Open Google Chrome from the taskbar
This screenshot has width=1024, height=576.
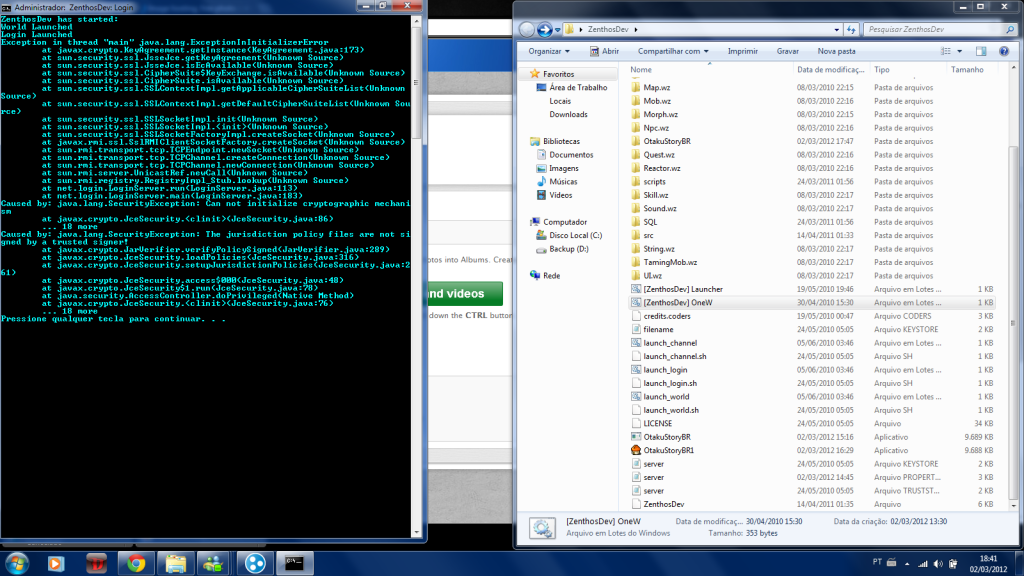point(134,562)
